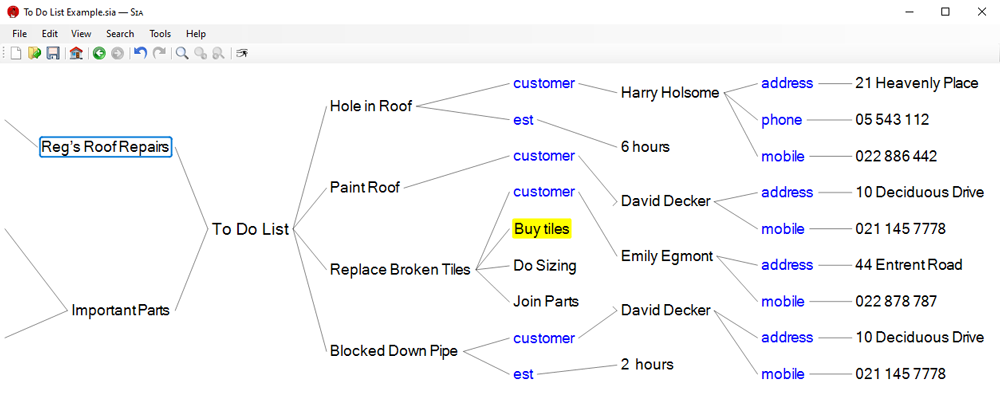Select the Reg's Roof Repairs node
Viewport: 1000px width, 393px height.
[105, 147]
